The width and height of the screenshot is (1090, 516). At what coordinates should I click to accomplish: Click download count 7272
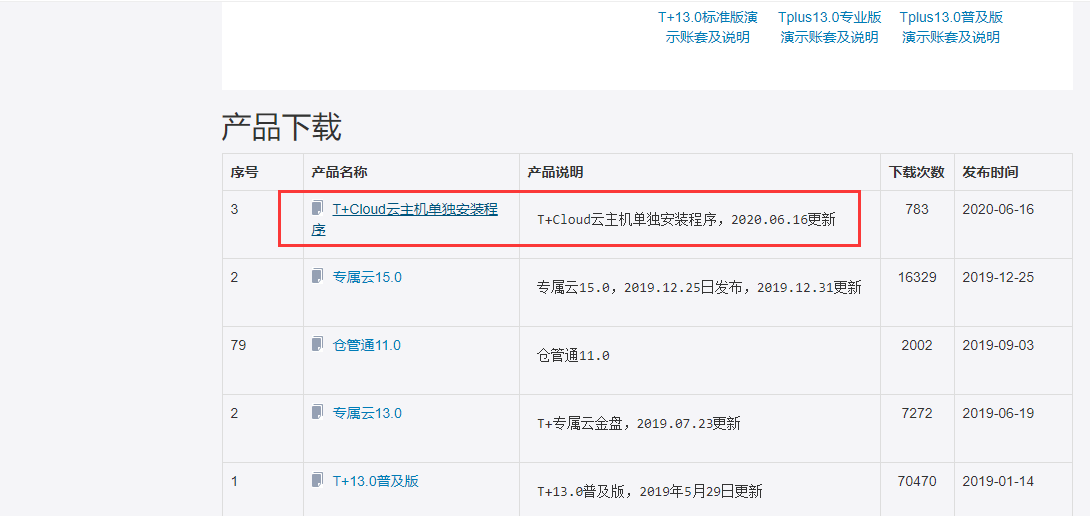[917, 414]
